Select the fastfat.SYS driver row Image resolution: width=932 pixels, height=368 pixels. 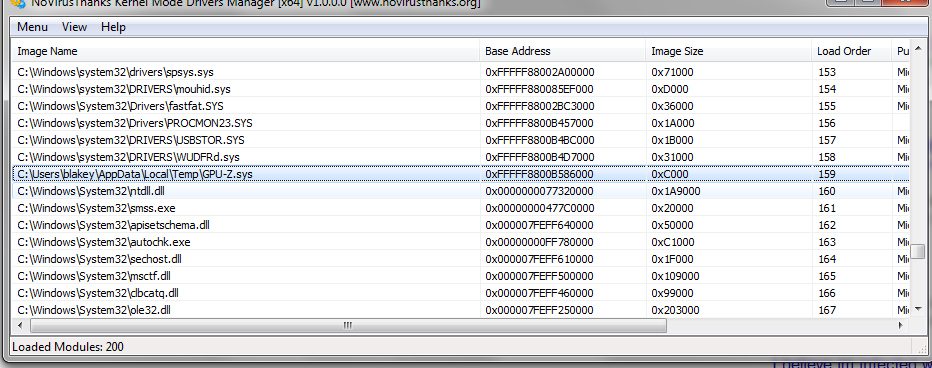461,106
